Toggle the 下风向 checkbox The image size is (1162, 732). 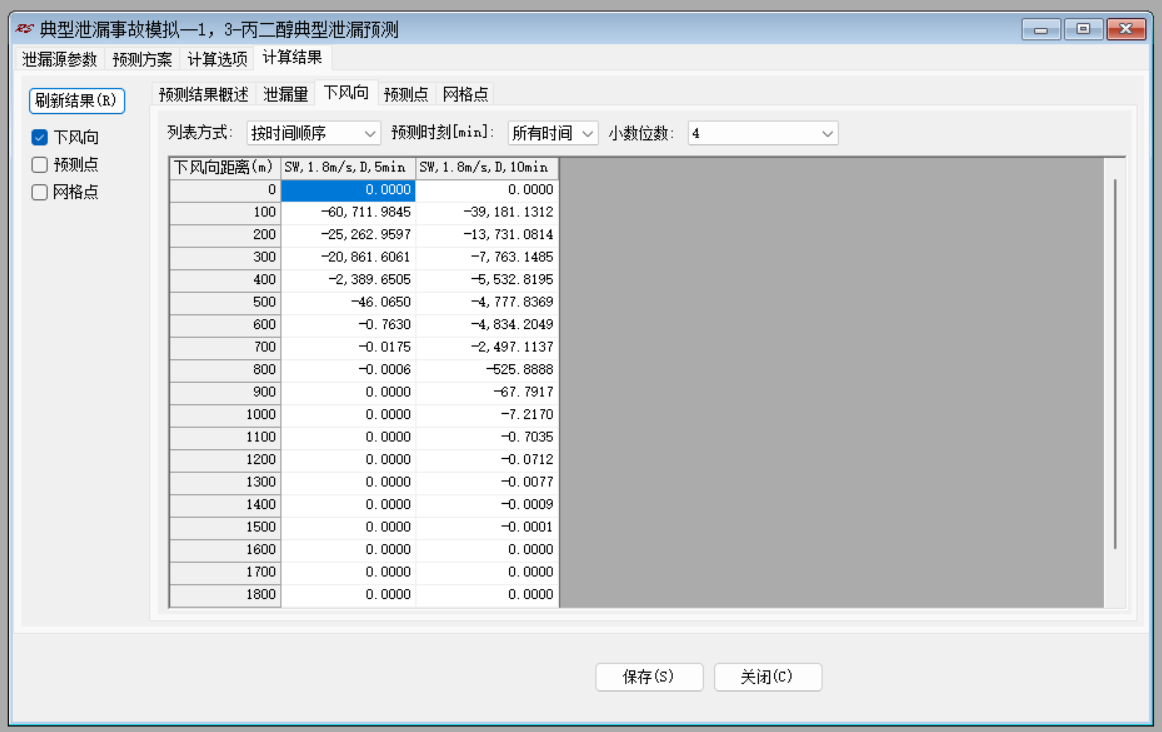coord(40,138)
